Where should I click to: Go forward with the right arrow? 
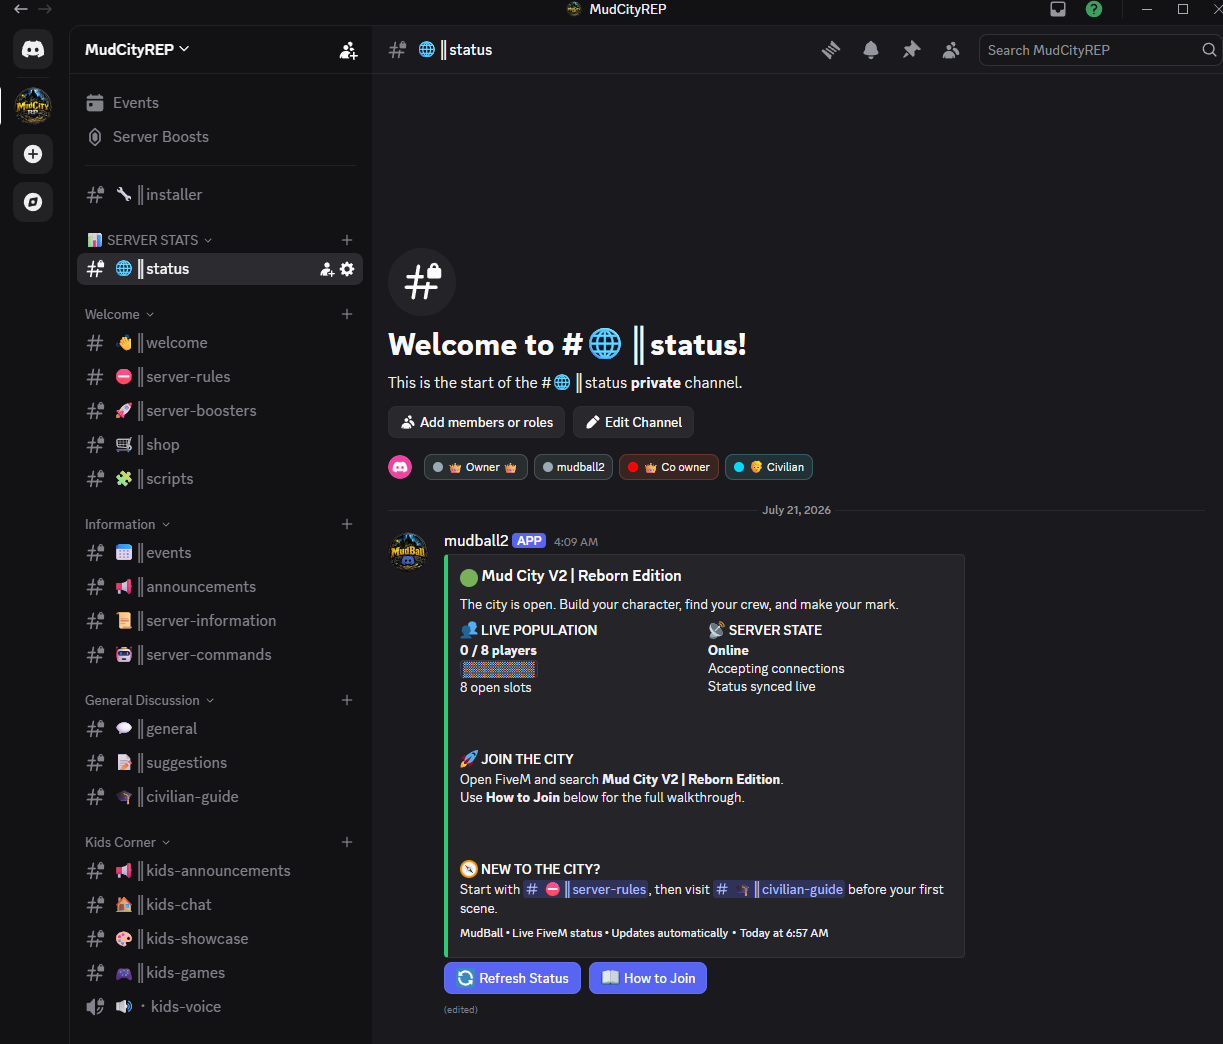tap(45, 9)
